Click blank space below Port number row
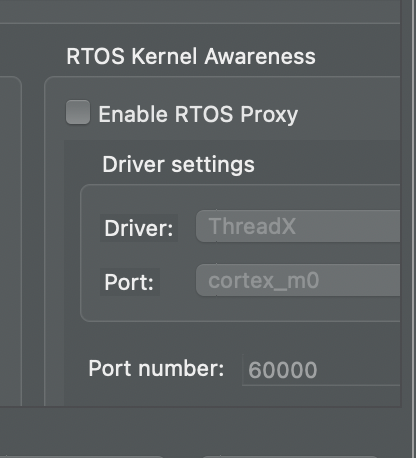This screenshot has width=416, height=458. pyautogui.click(x=233, y=397)
